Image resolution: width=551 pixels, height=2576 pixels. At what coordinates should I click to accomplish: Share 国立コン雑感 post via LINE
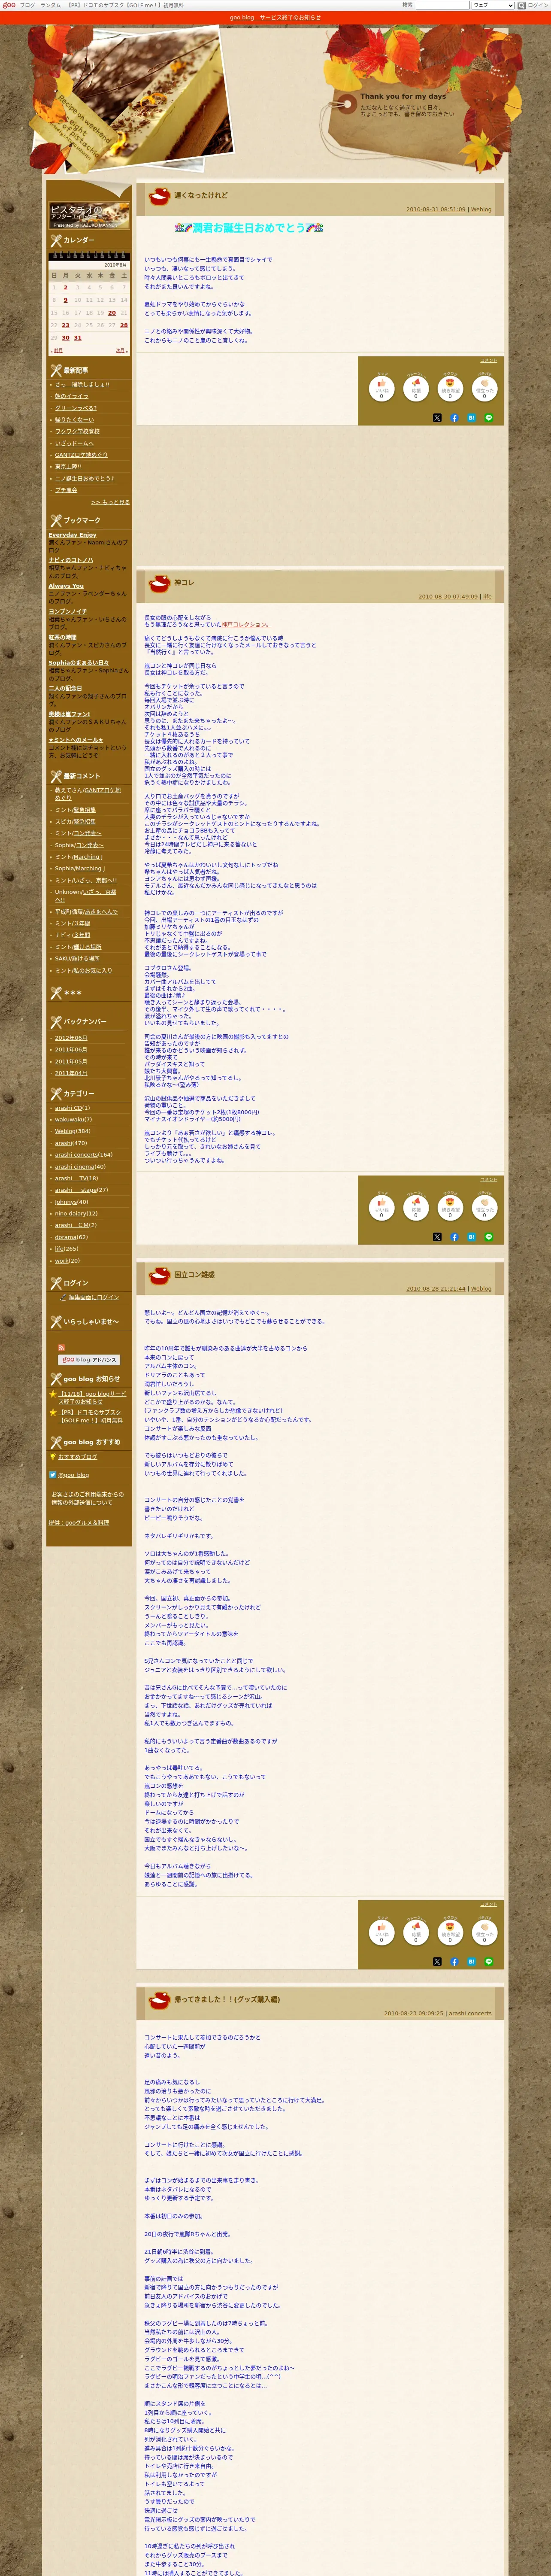(x=489, y=1962)
